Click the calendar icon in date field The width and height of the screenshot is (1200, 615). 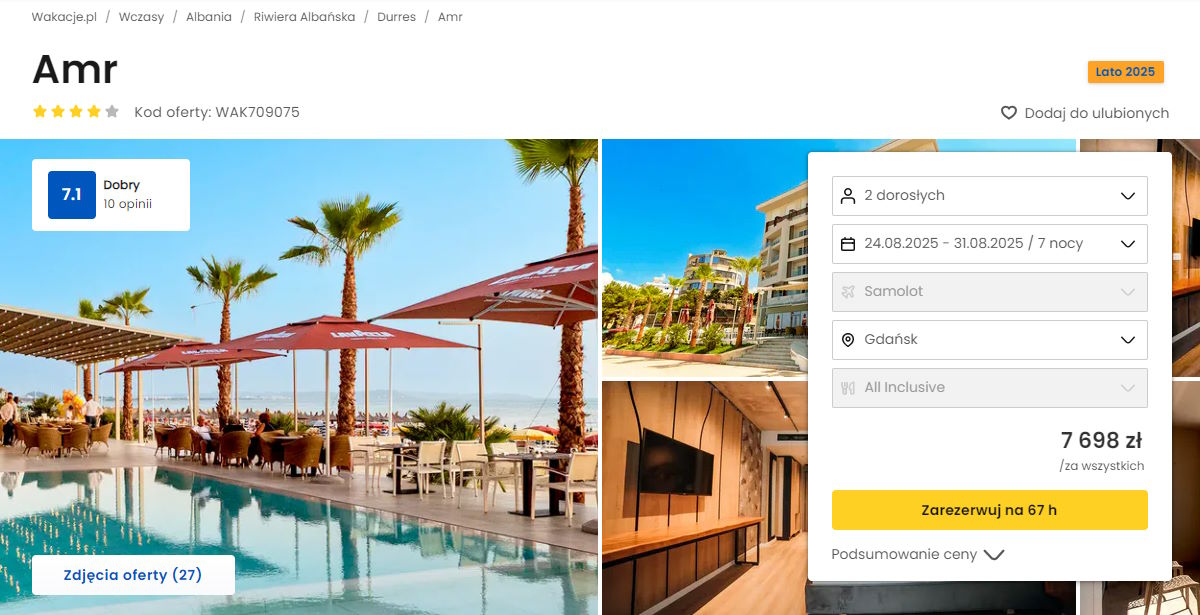[x=848, y=243]
